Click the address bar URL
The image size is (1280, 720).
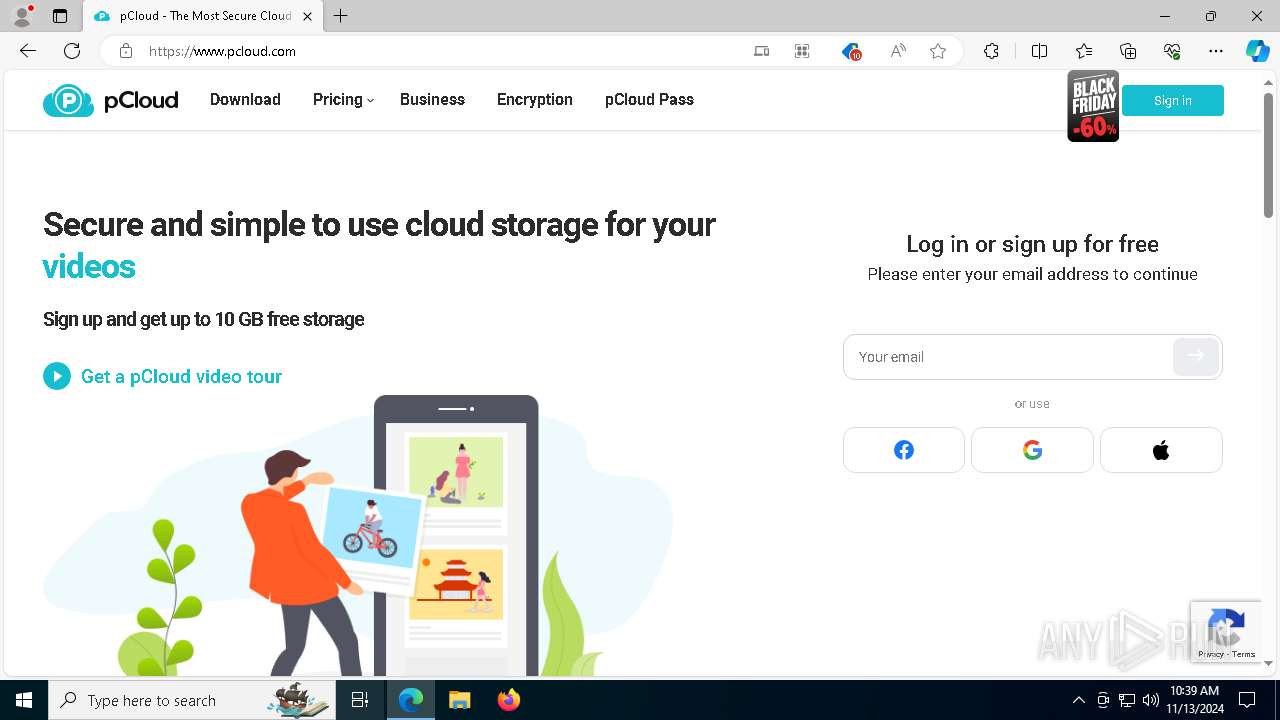(222, 51)
